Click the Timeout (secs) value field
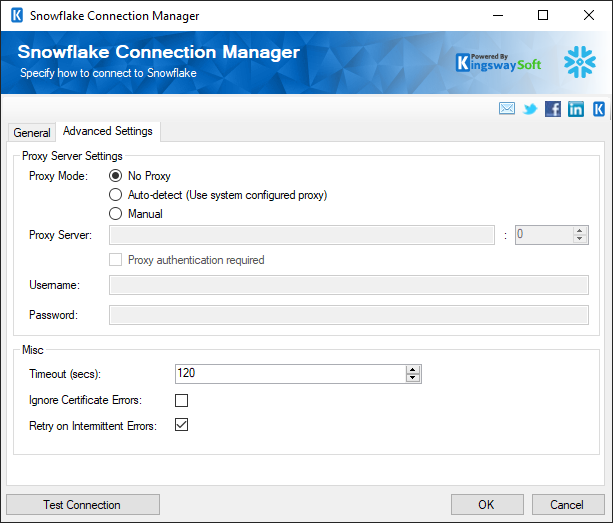The image size is (613, 523). click(x=291, y=374)
